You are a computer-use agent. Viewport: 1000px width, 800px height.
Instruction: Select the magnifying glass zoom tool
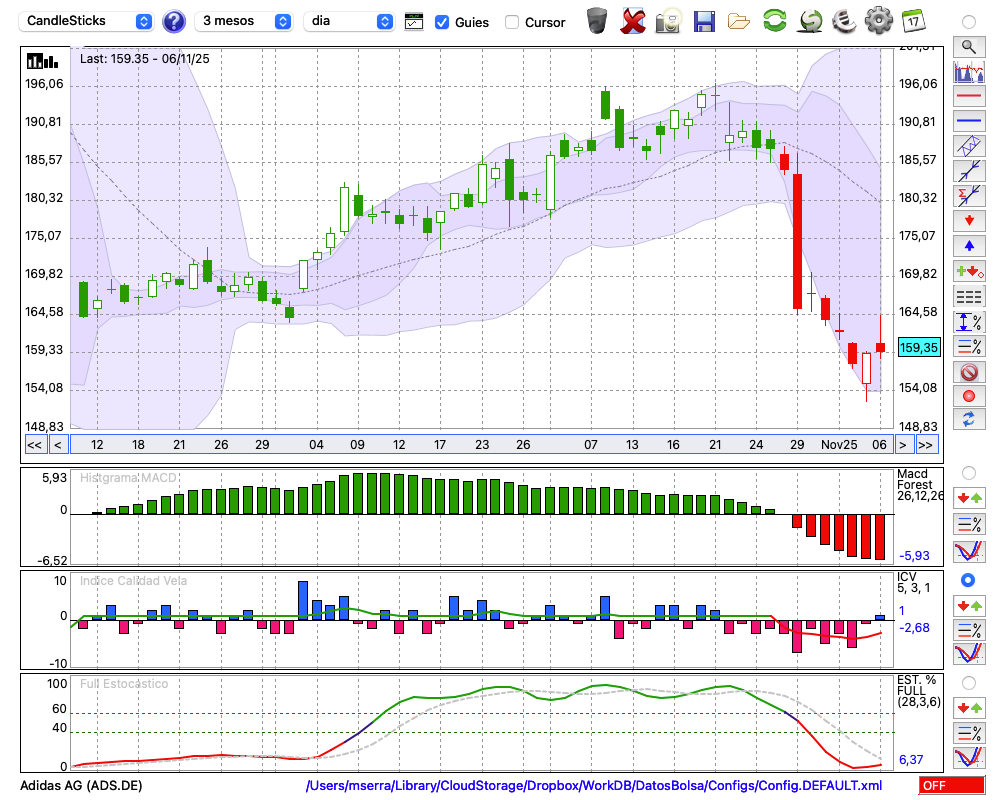tap(969, 47)
